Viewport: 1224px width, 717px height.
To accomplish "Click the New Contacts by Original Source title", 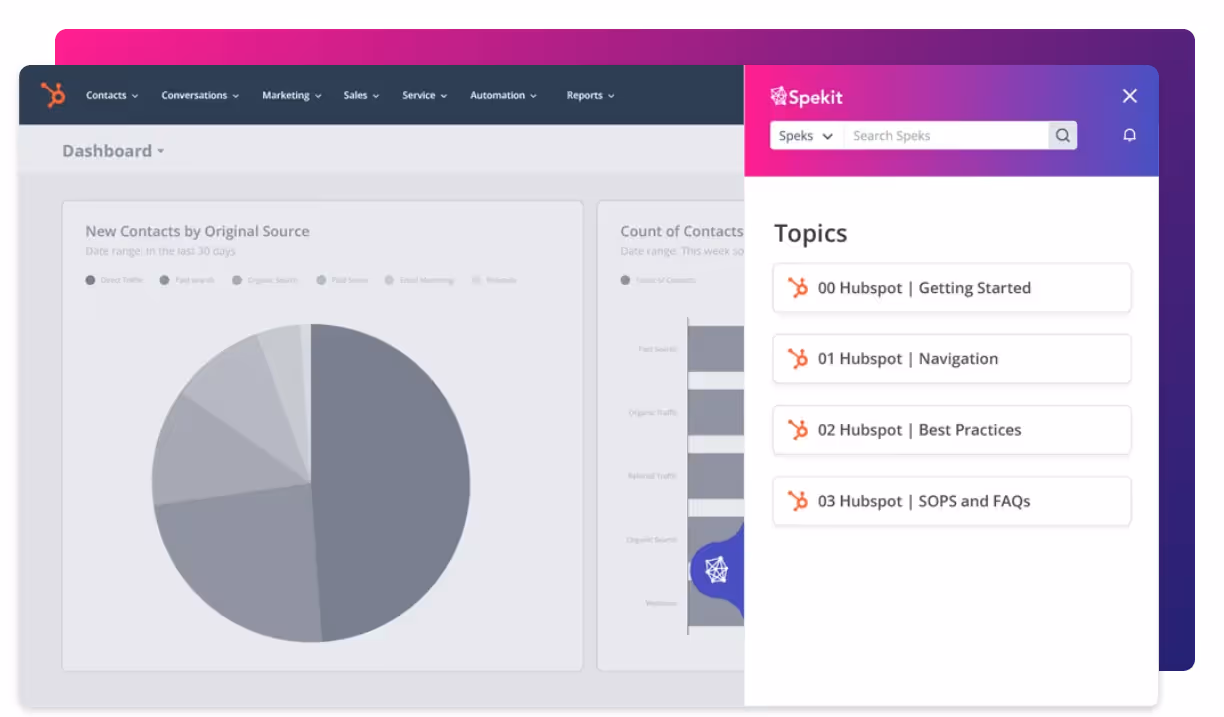I will [197, 231].
